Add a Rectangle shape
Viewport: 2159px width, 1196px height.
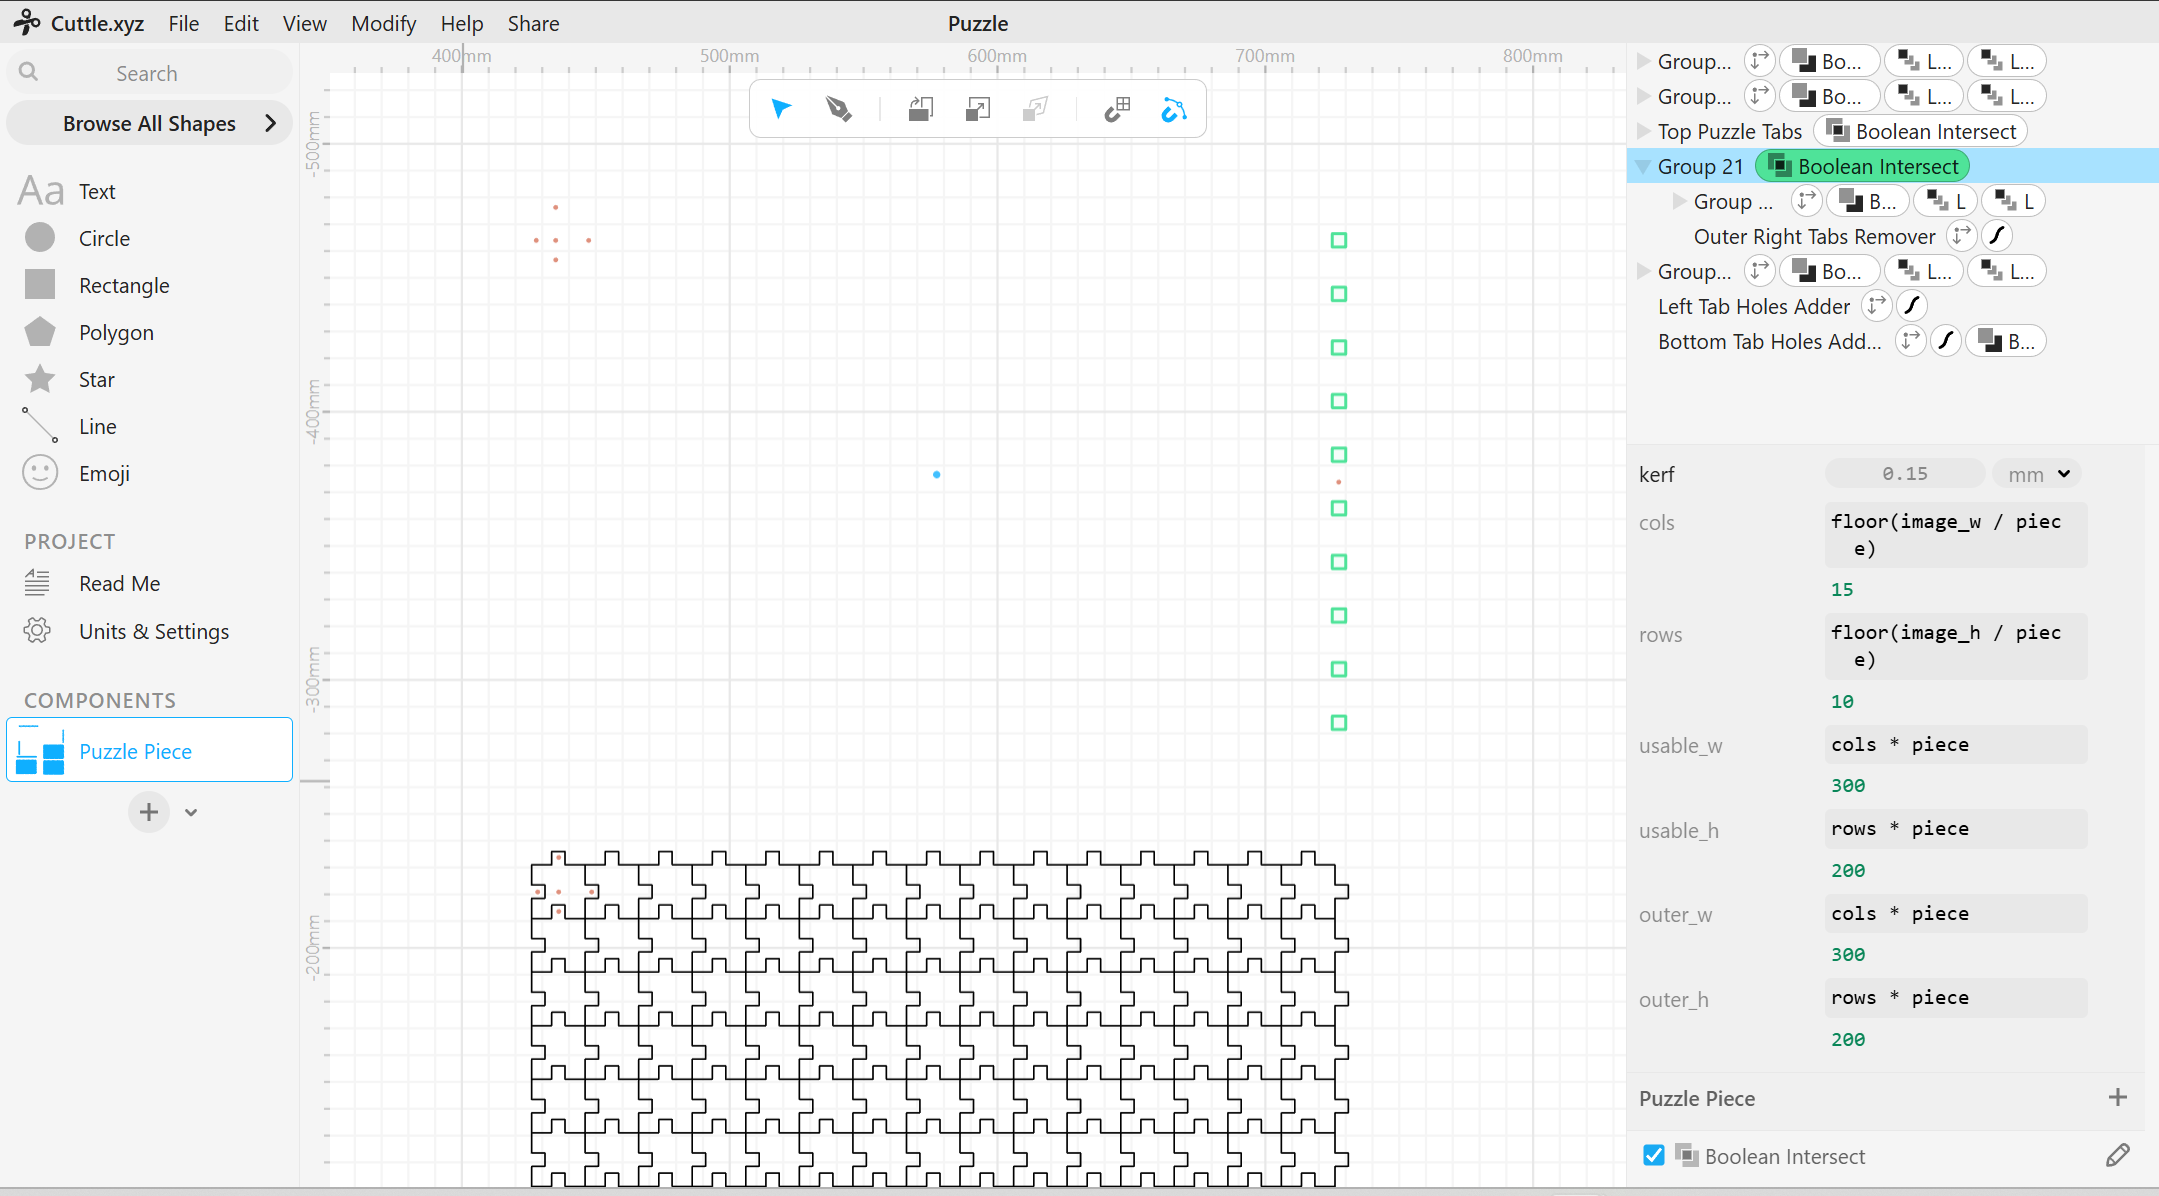[x=97, y=285]
